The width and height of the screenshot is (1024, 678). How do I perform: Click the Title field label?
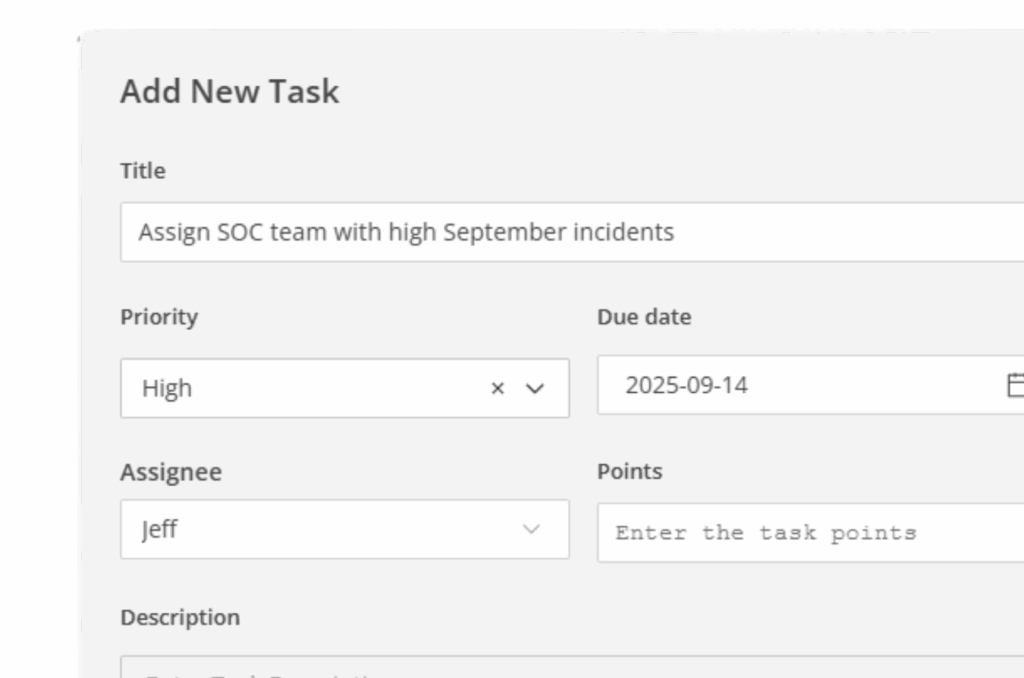pos(143,171)
